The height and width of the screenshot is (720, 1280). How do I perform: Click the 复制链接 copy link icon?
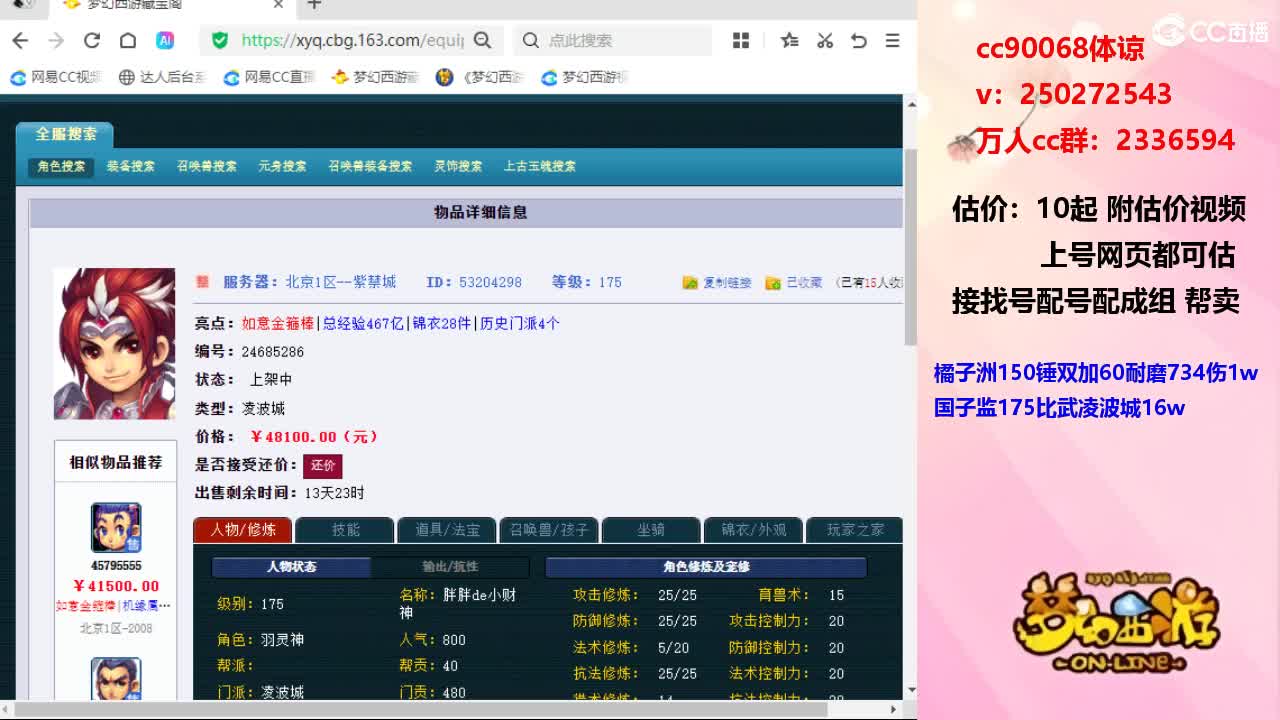coord(690,283)
